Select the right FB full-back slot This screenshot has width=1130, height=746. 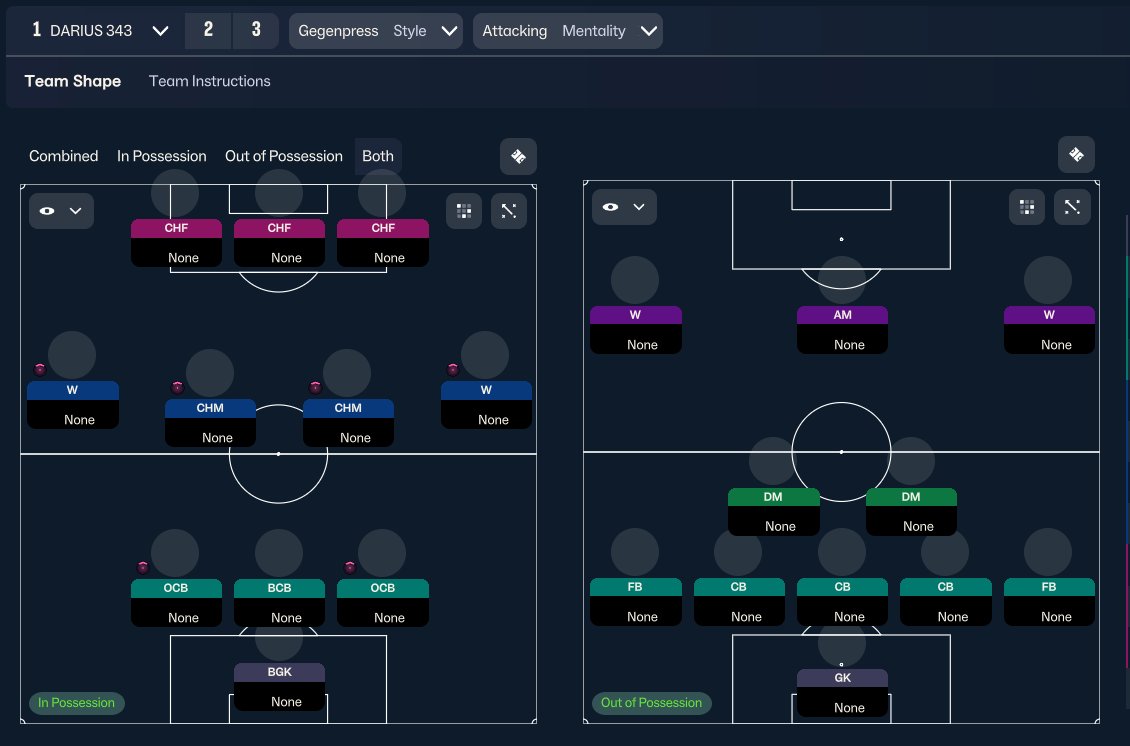[1049, 602]
